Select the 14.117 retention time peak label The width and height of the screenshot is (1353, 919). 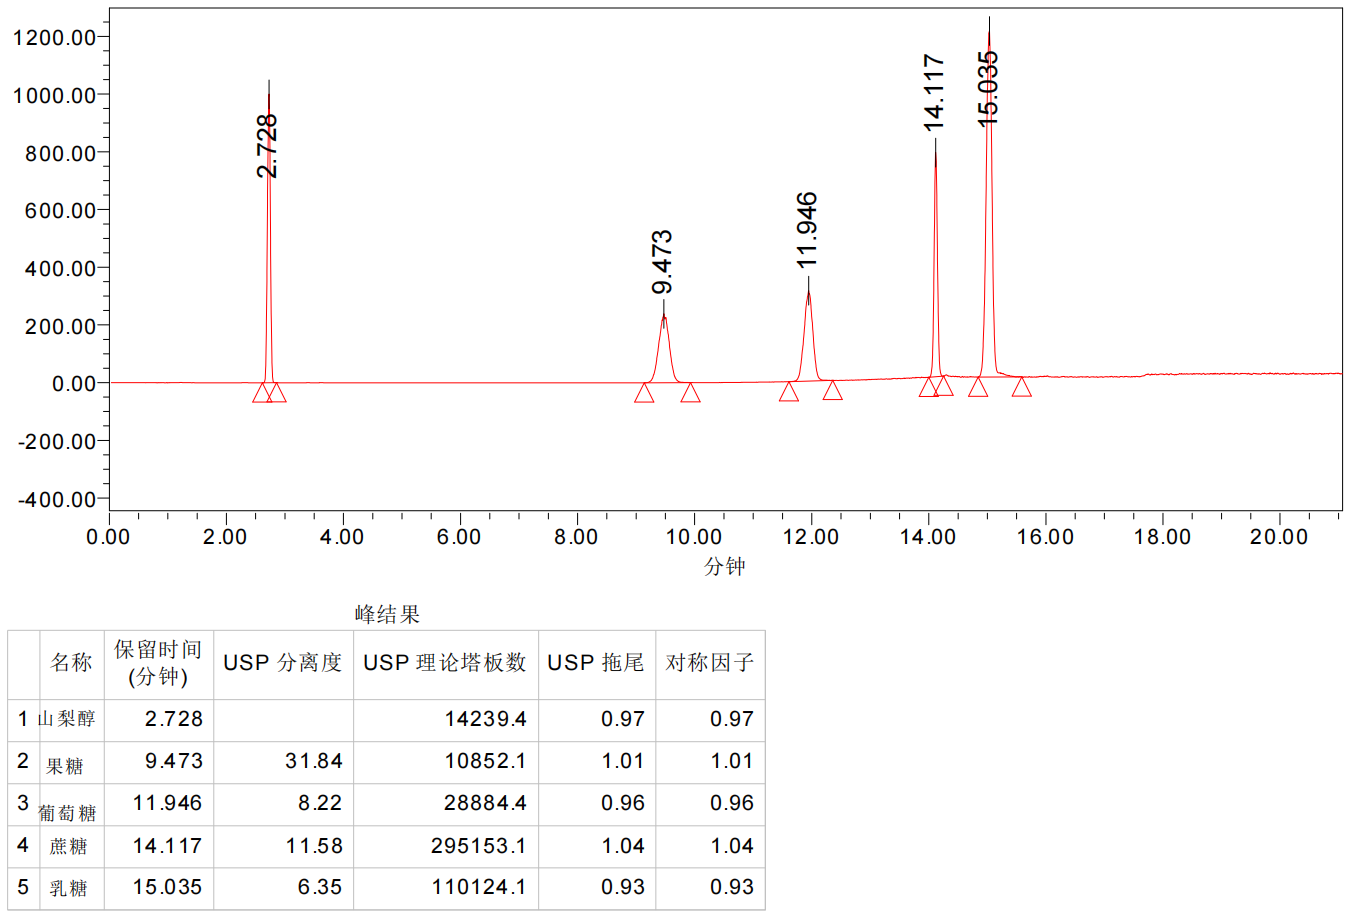(x=933, y=92)
